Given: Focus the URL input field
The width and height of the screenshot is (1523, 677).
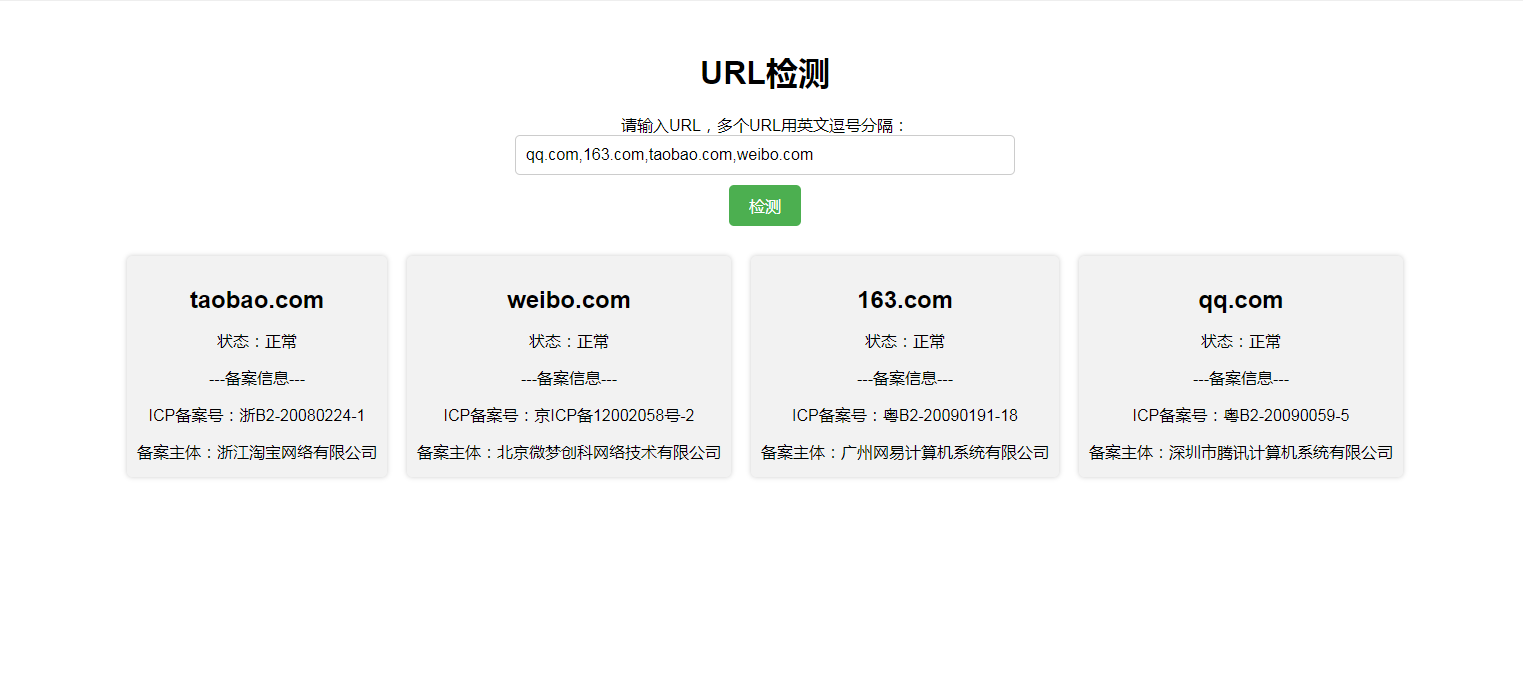Looking at the screenshot, I should [764, 155].
